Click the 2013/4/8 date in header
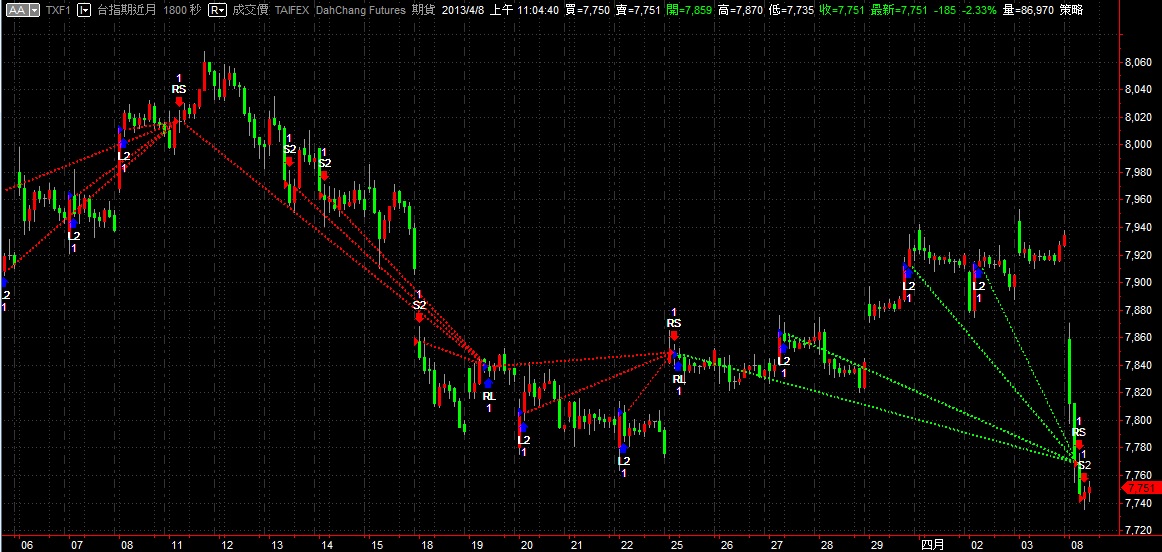This screenshot has width=1162, height=552. point(461,10)
